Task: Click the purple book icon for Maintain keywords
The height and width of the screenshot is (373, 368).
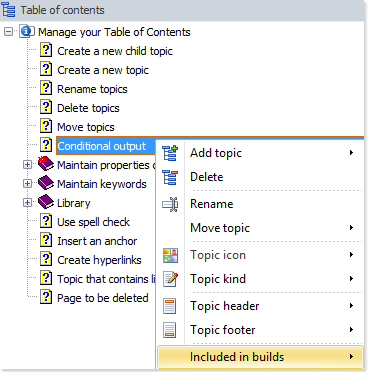Action: pyautogui.click(x=46, y=183)
